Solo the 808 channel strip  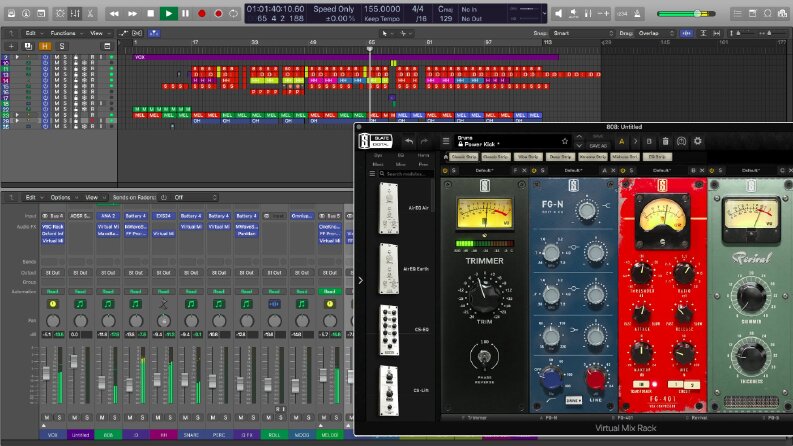[115, 418]
